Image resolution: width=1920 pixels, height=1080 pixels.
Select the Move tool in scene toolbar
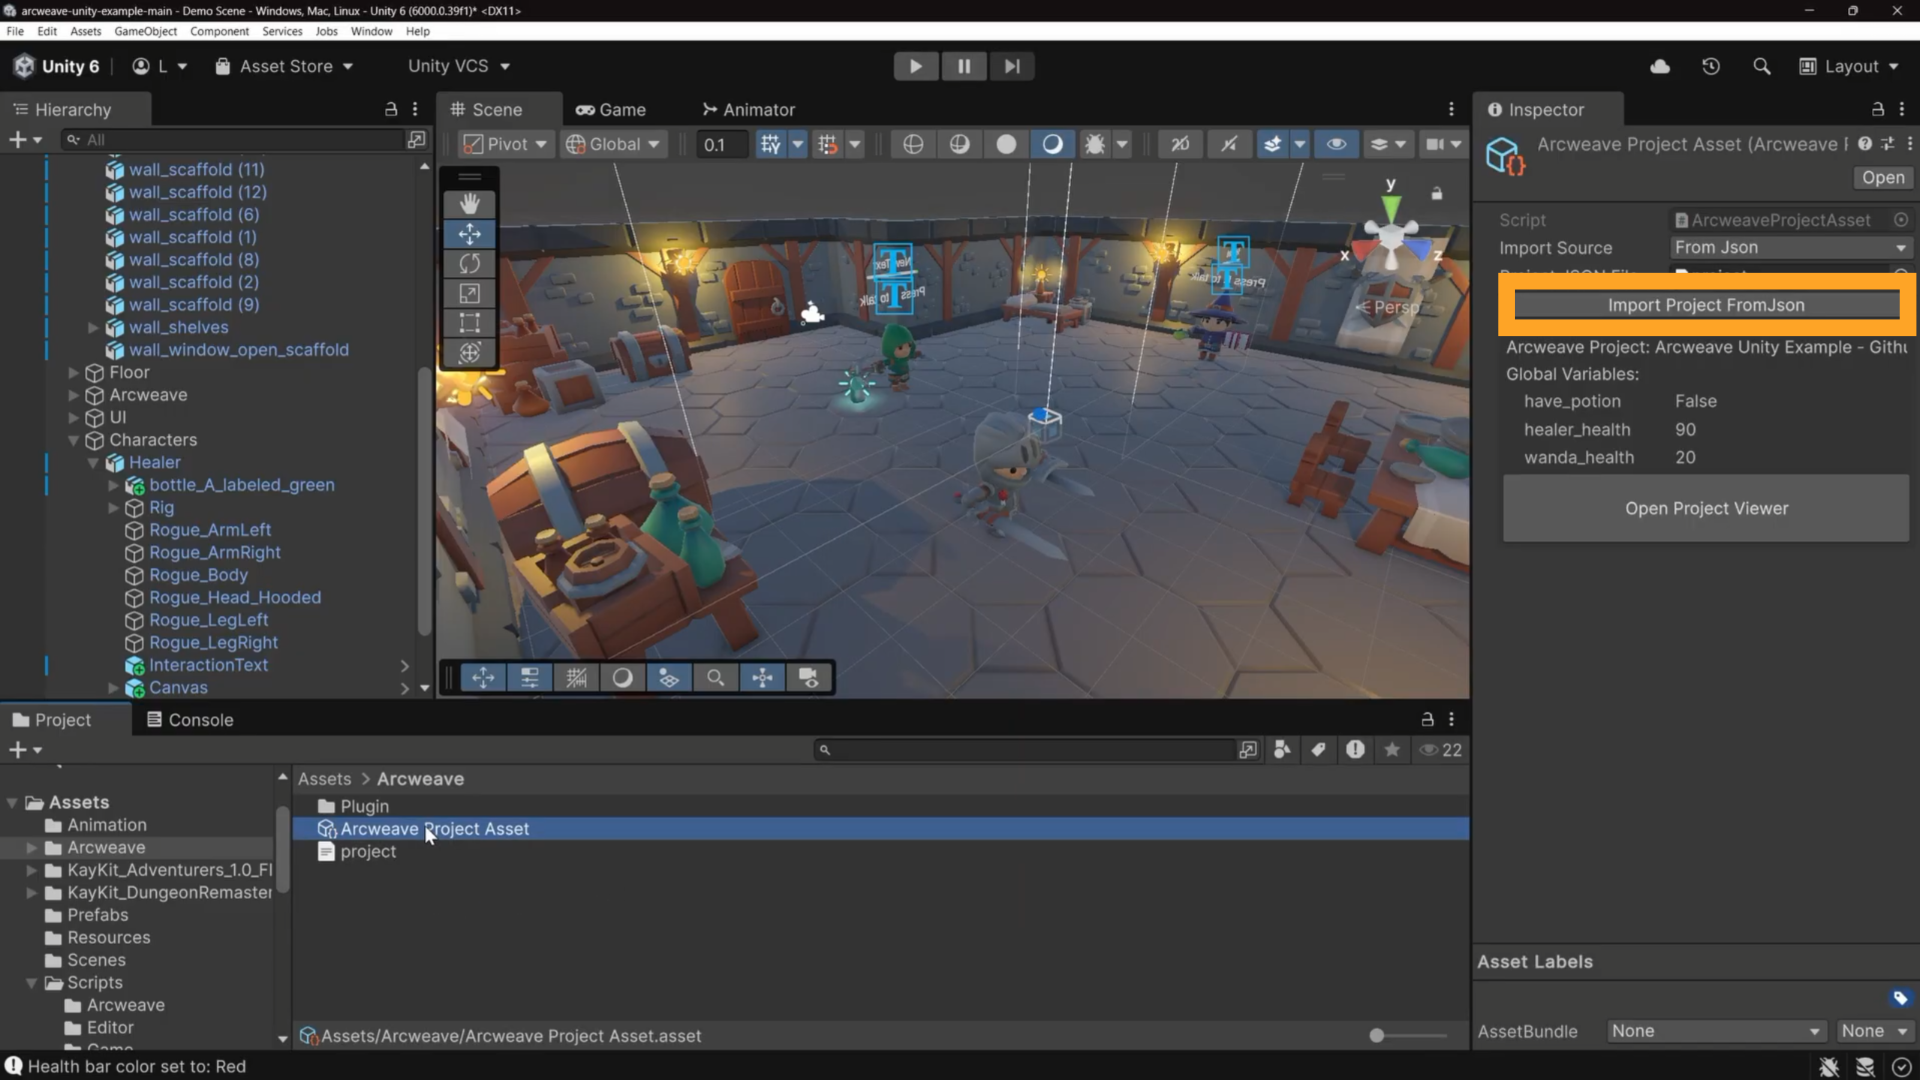469,234
